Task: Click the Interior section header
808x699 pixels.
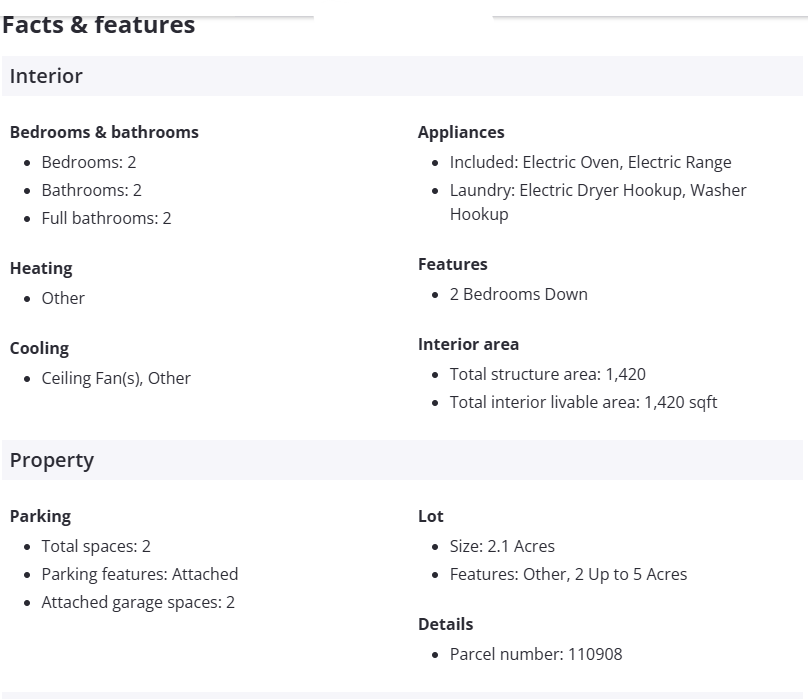Action: point(46,76)
